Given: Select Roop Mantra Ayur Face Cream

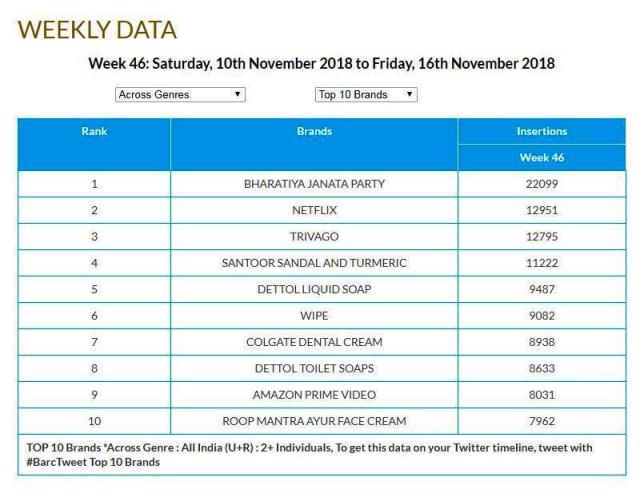Looking at the screenshot, I should click(314, 421).
